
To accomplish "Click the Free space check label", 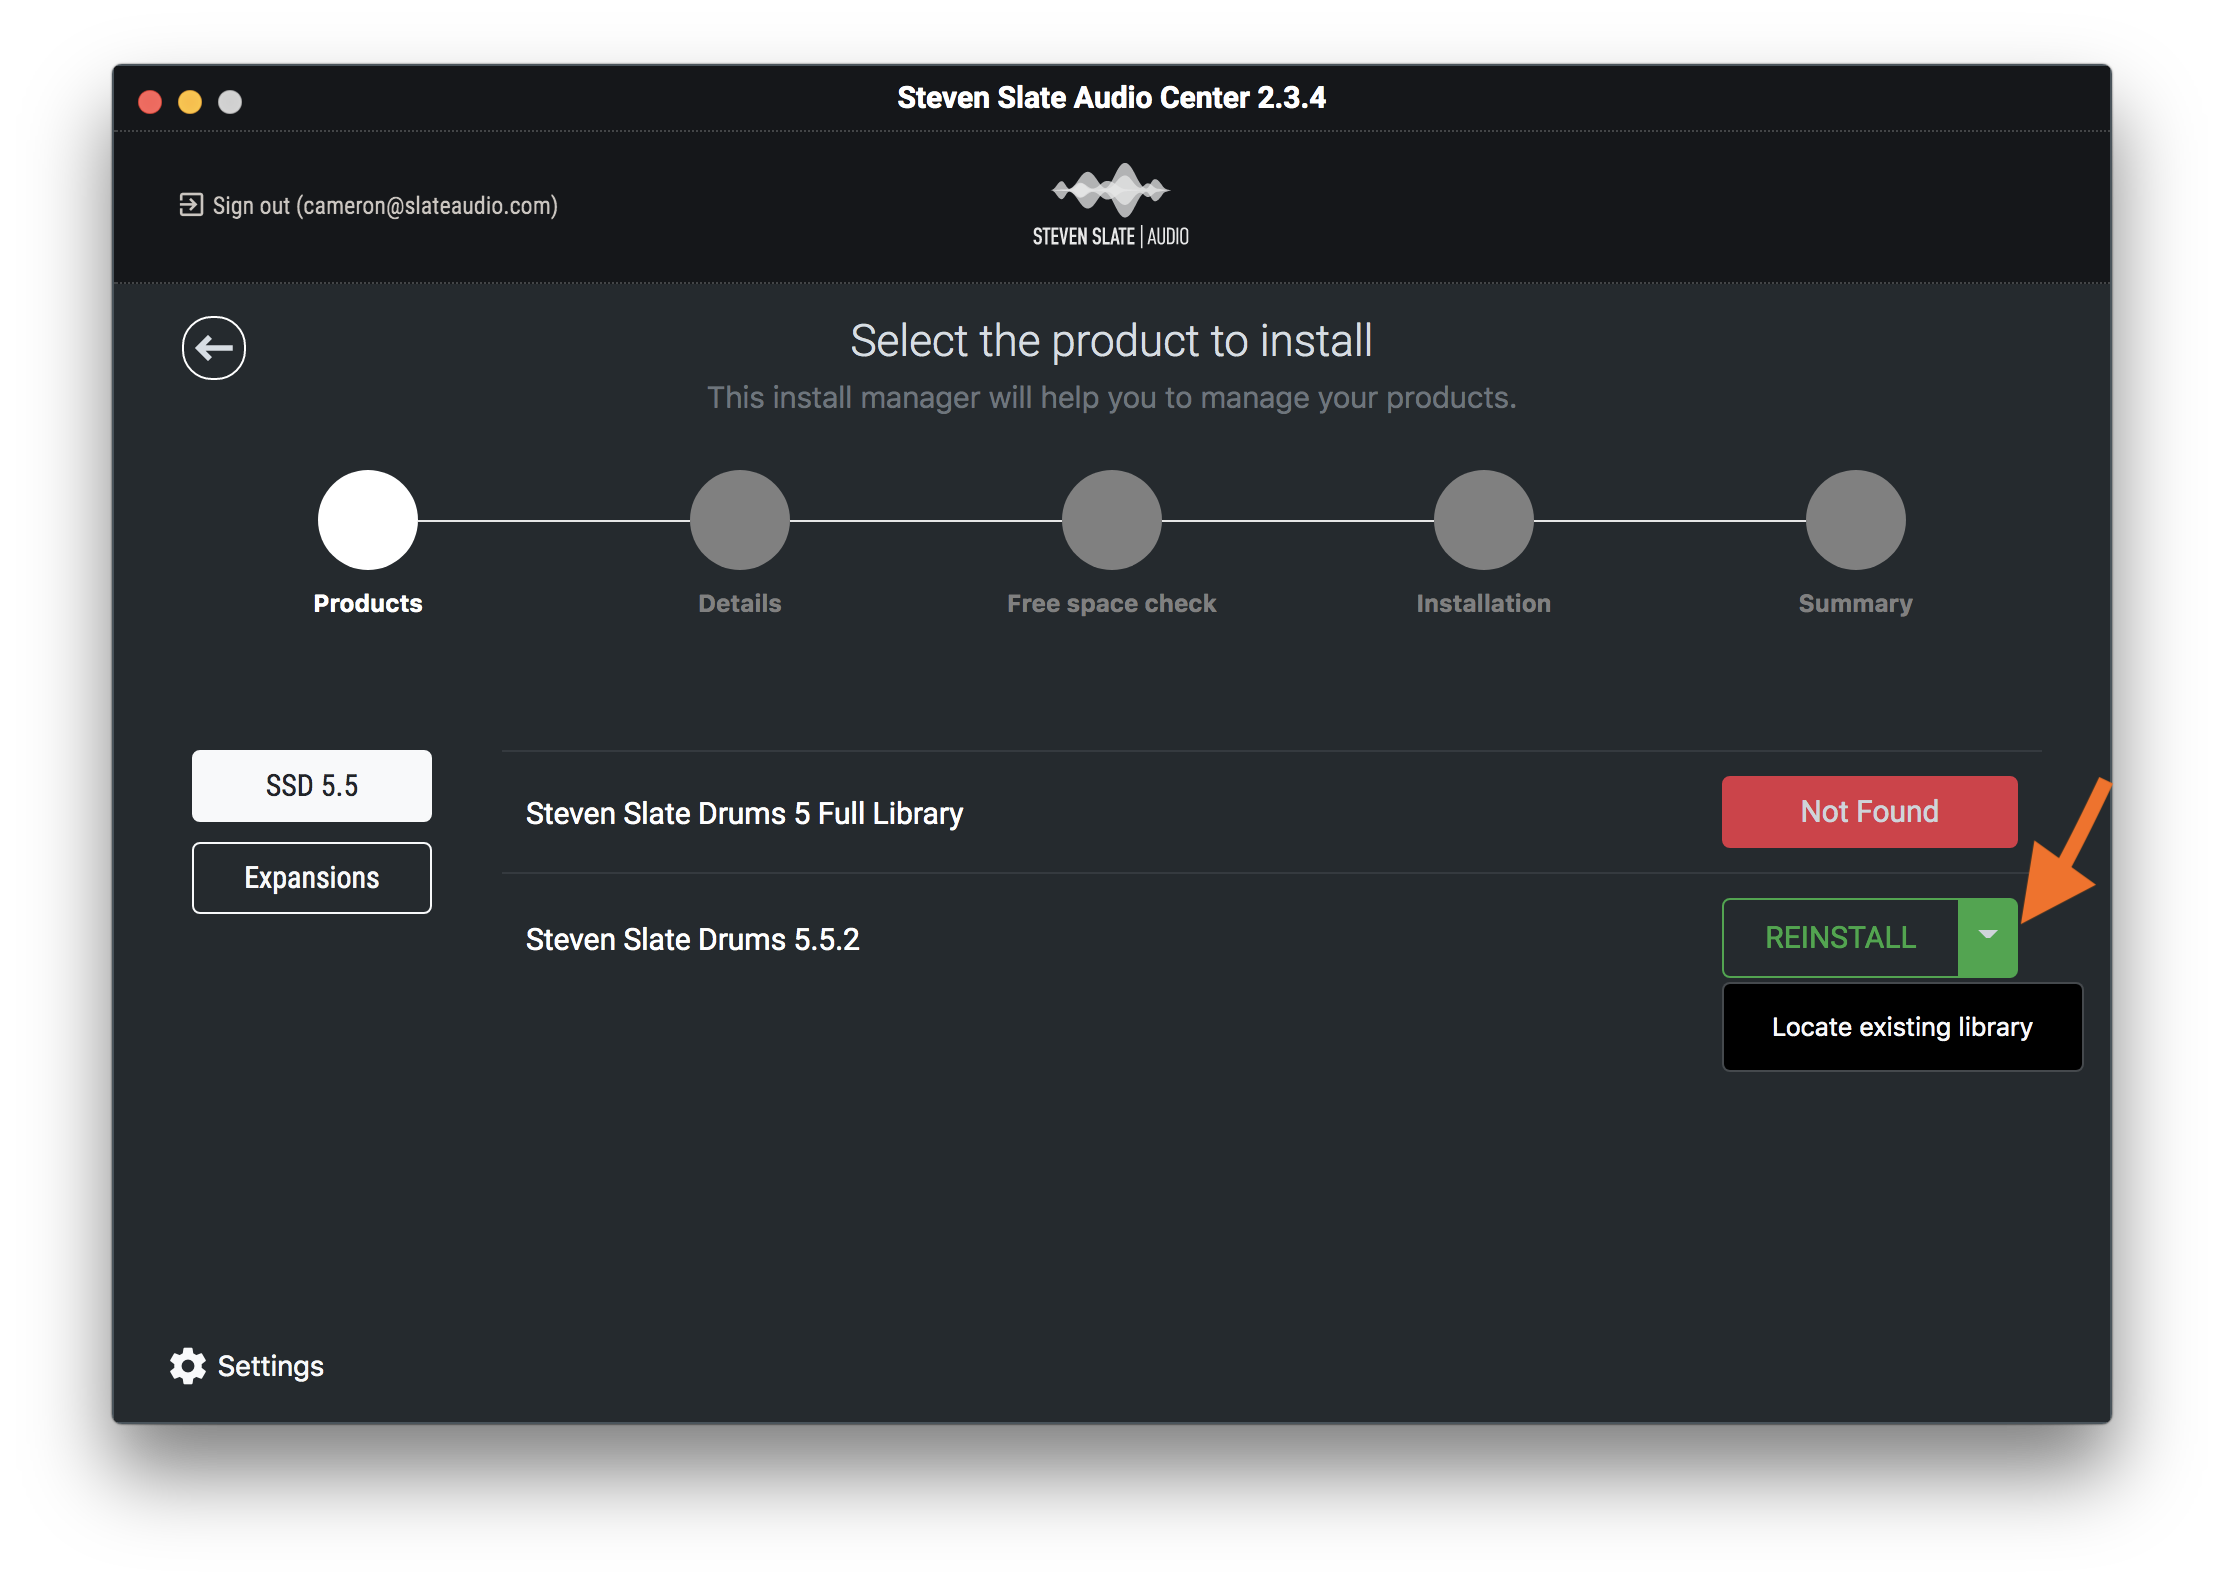I will point(1112,603).
